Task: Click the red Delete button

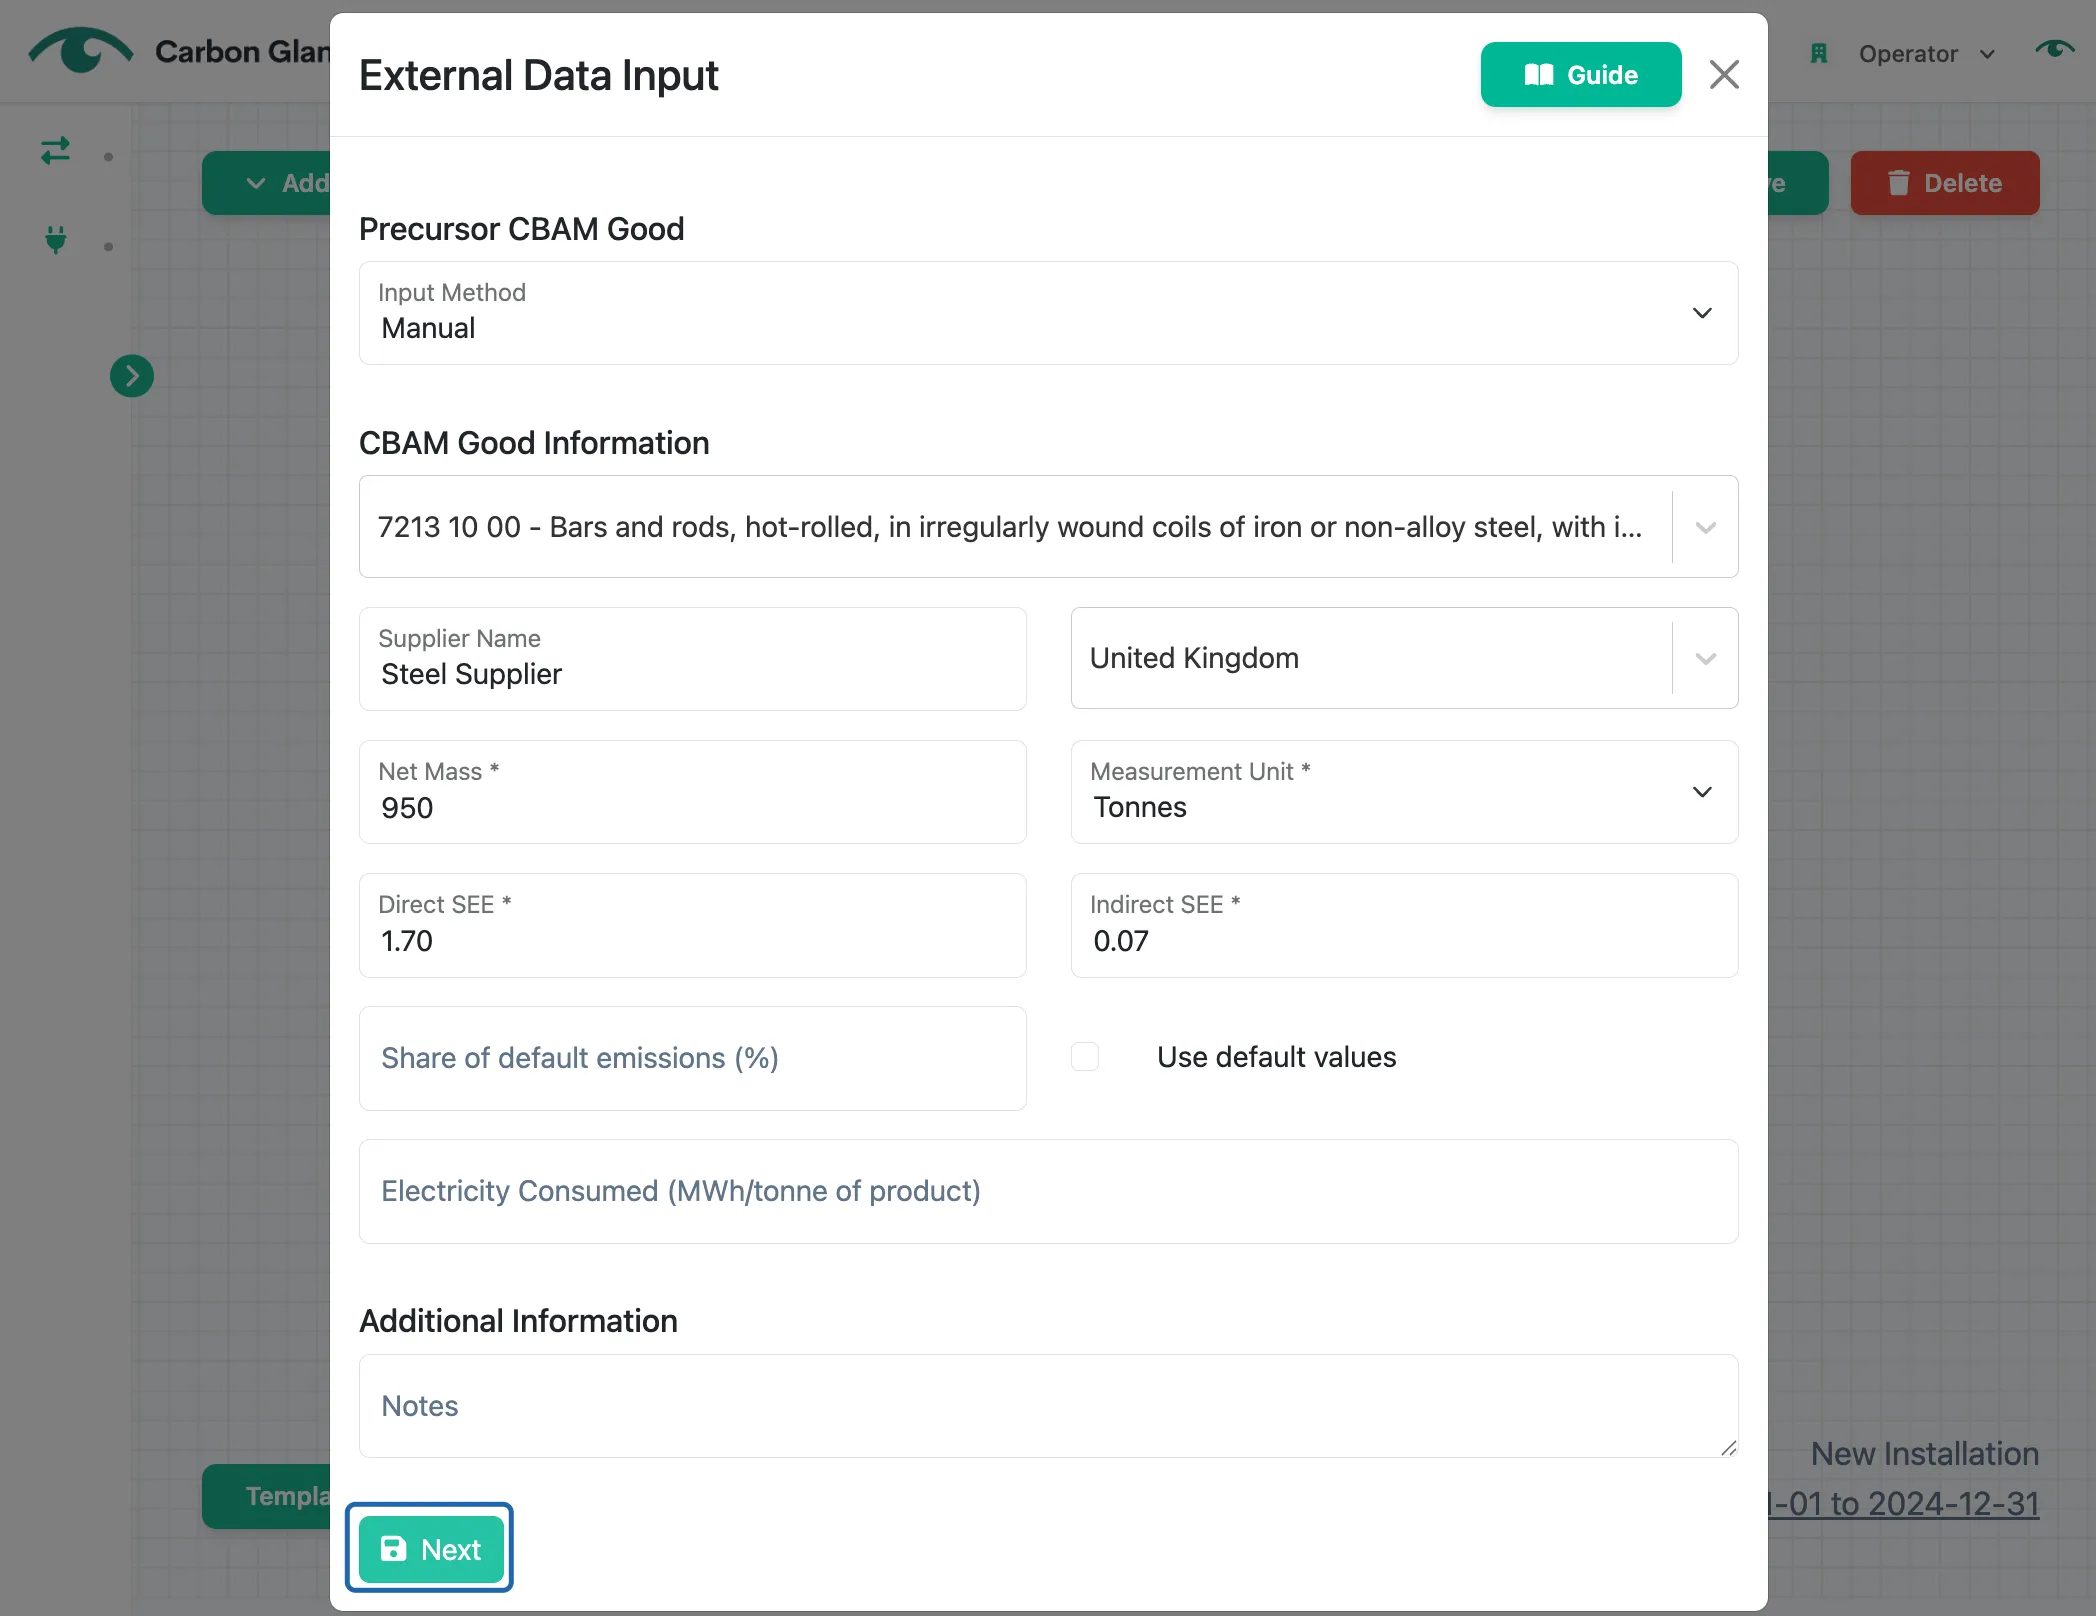Action: (x=1944, y=183)
